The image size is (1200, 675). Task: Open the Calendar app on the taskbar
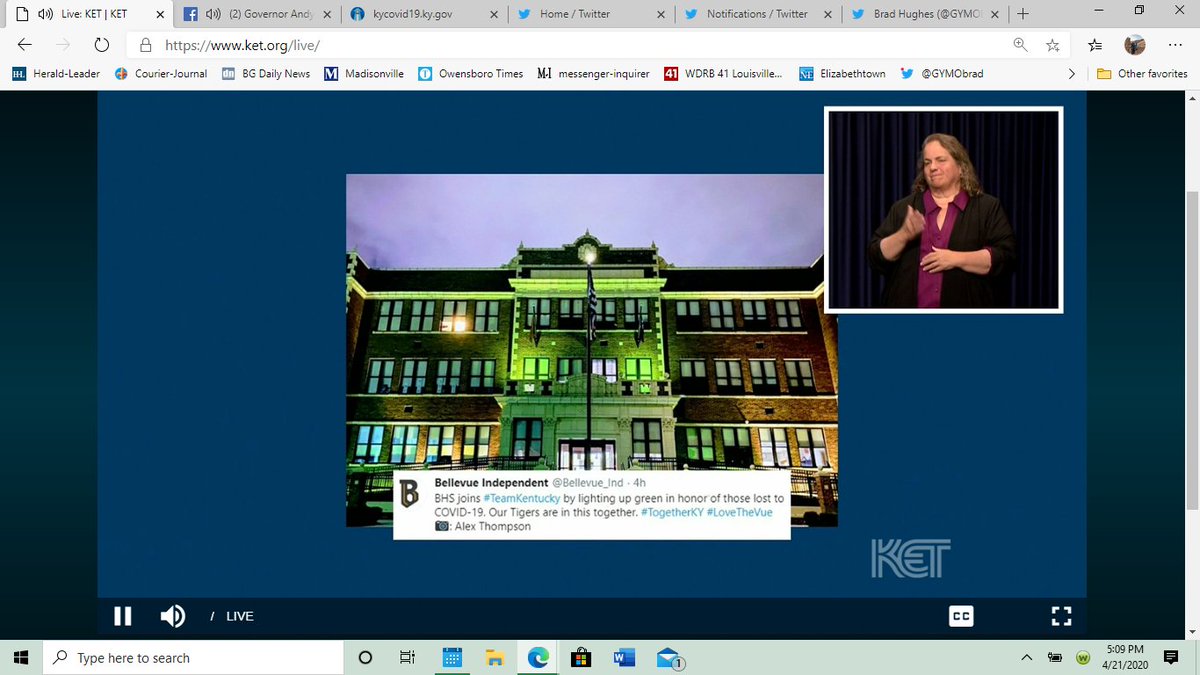tap(451, 657)
